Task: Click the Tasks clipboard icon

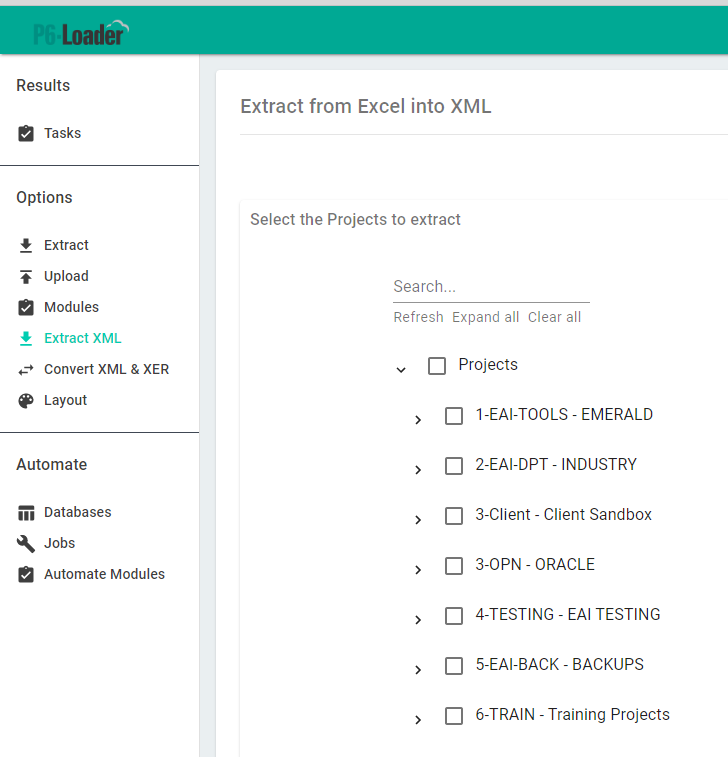Action: (x=26, y=133)
